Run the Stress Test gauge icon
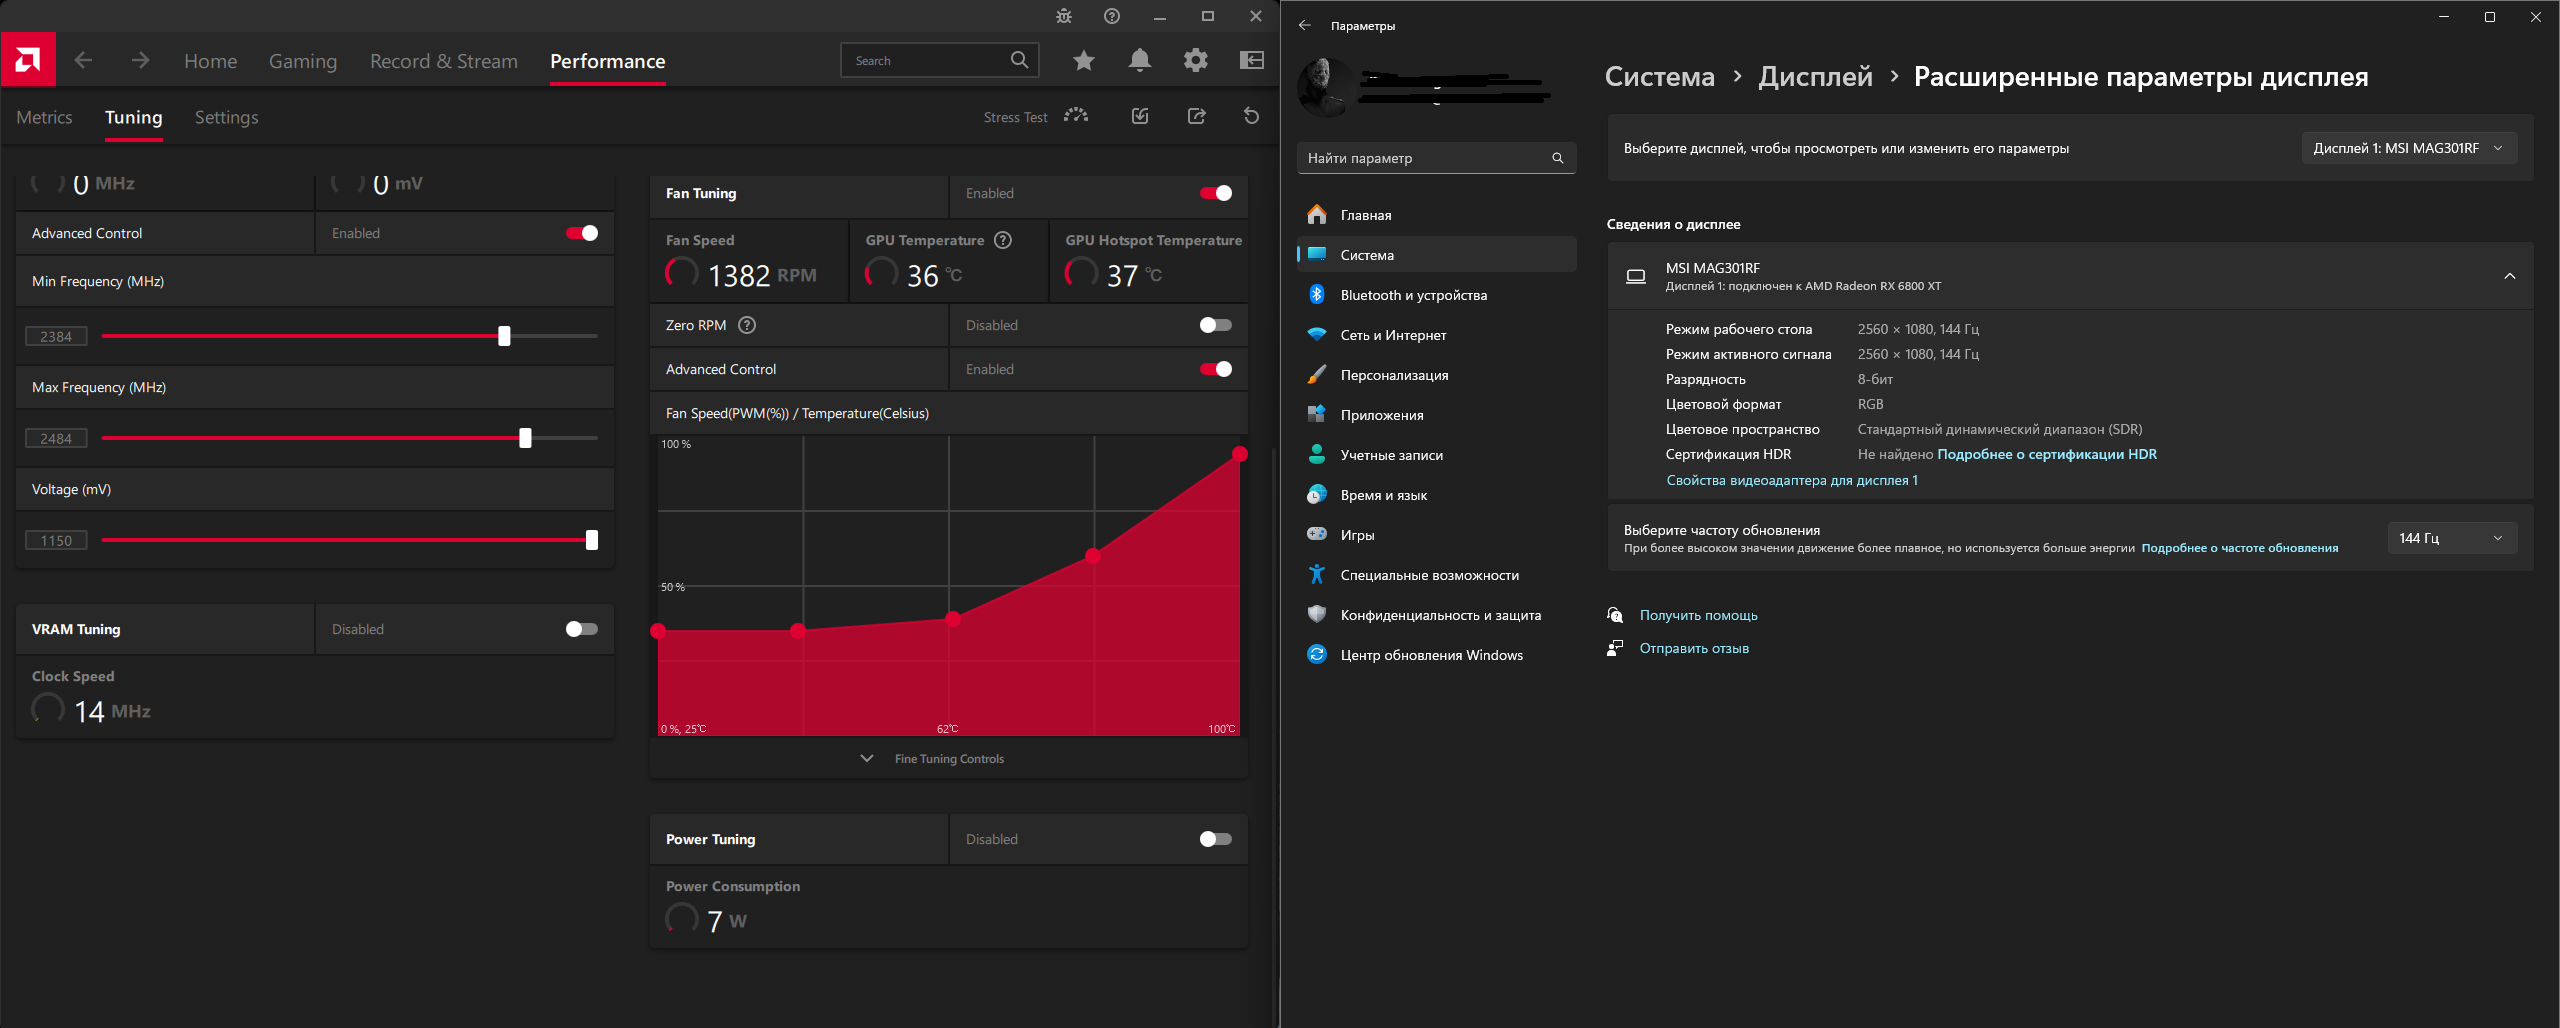The width and height of the screenshot is (2560, 1028). [x=1076, y=116]
